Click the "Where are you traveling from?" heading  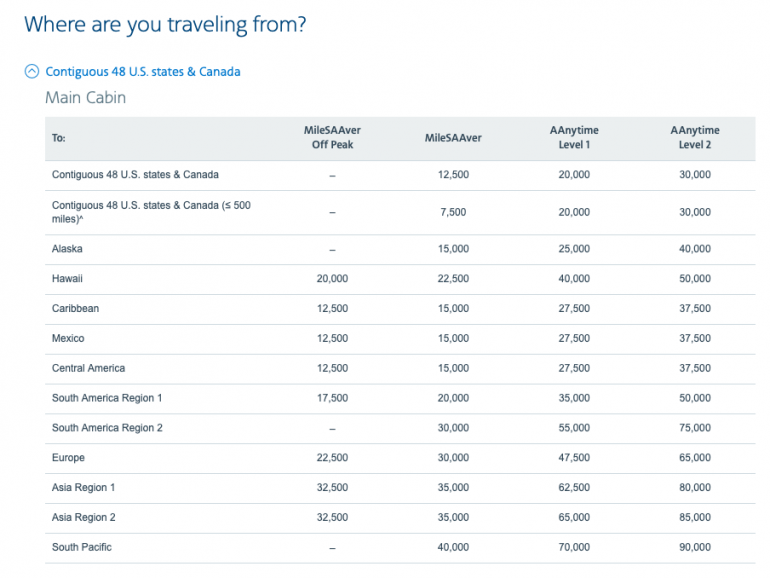click(x=165, y=25)
